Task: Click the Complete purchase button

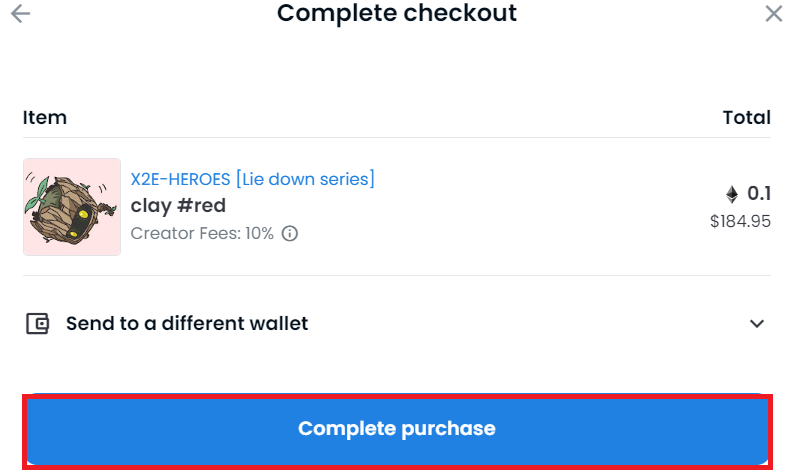Action: click(397, 429)
